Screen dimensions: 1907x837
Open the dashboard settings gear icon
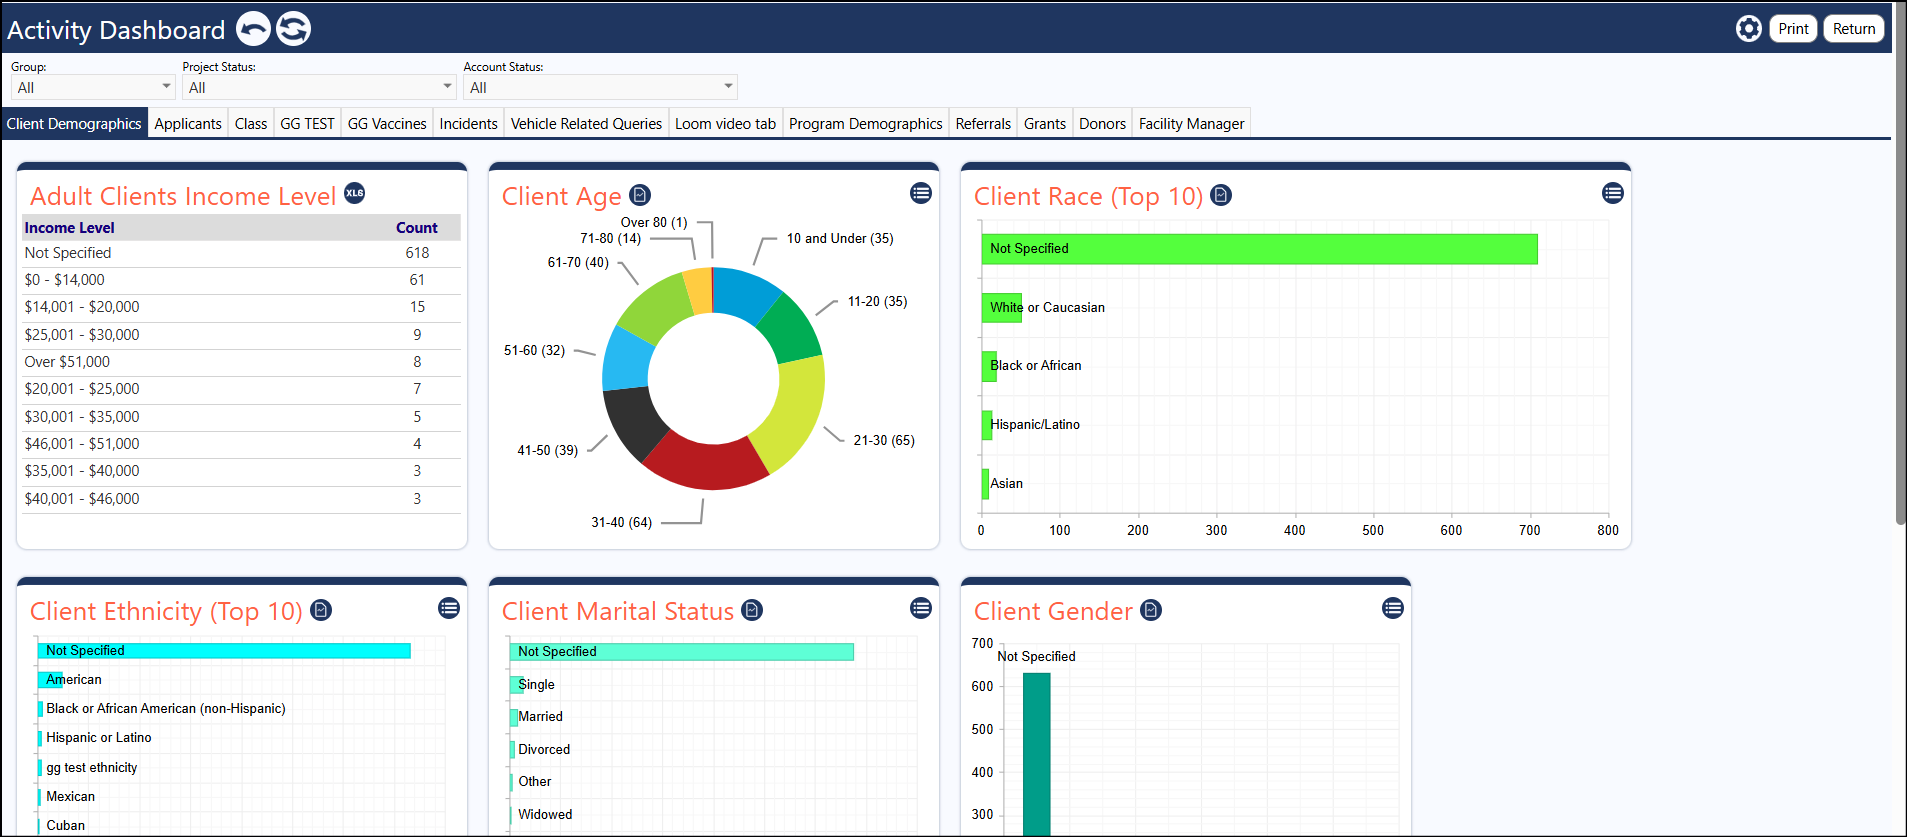coord(1748,29)
